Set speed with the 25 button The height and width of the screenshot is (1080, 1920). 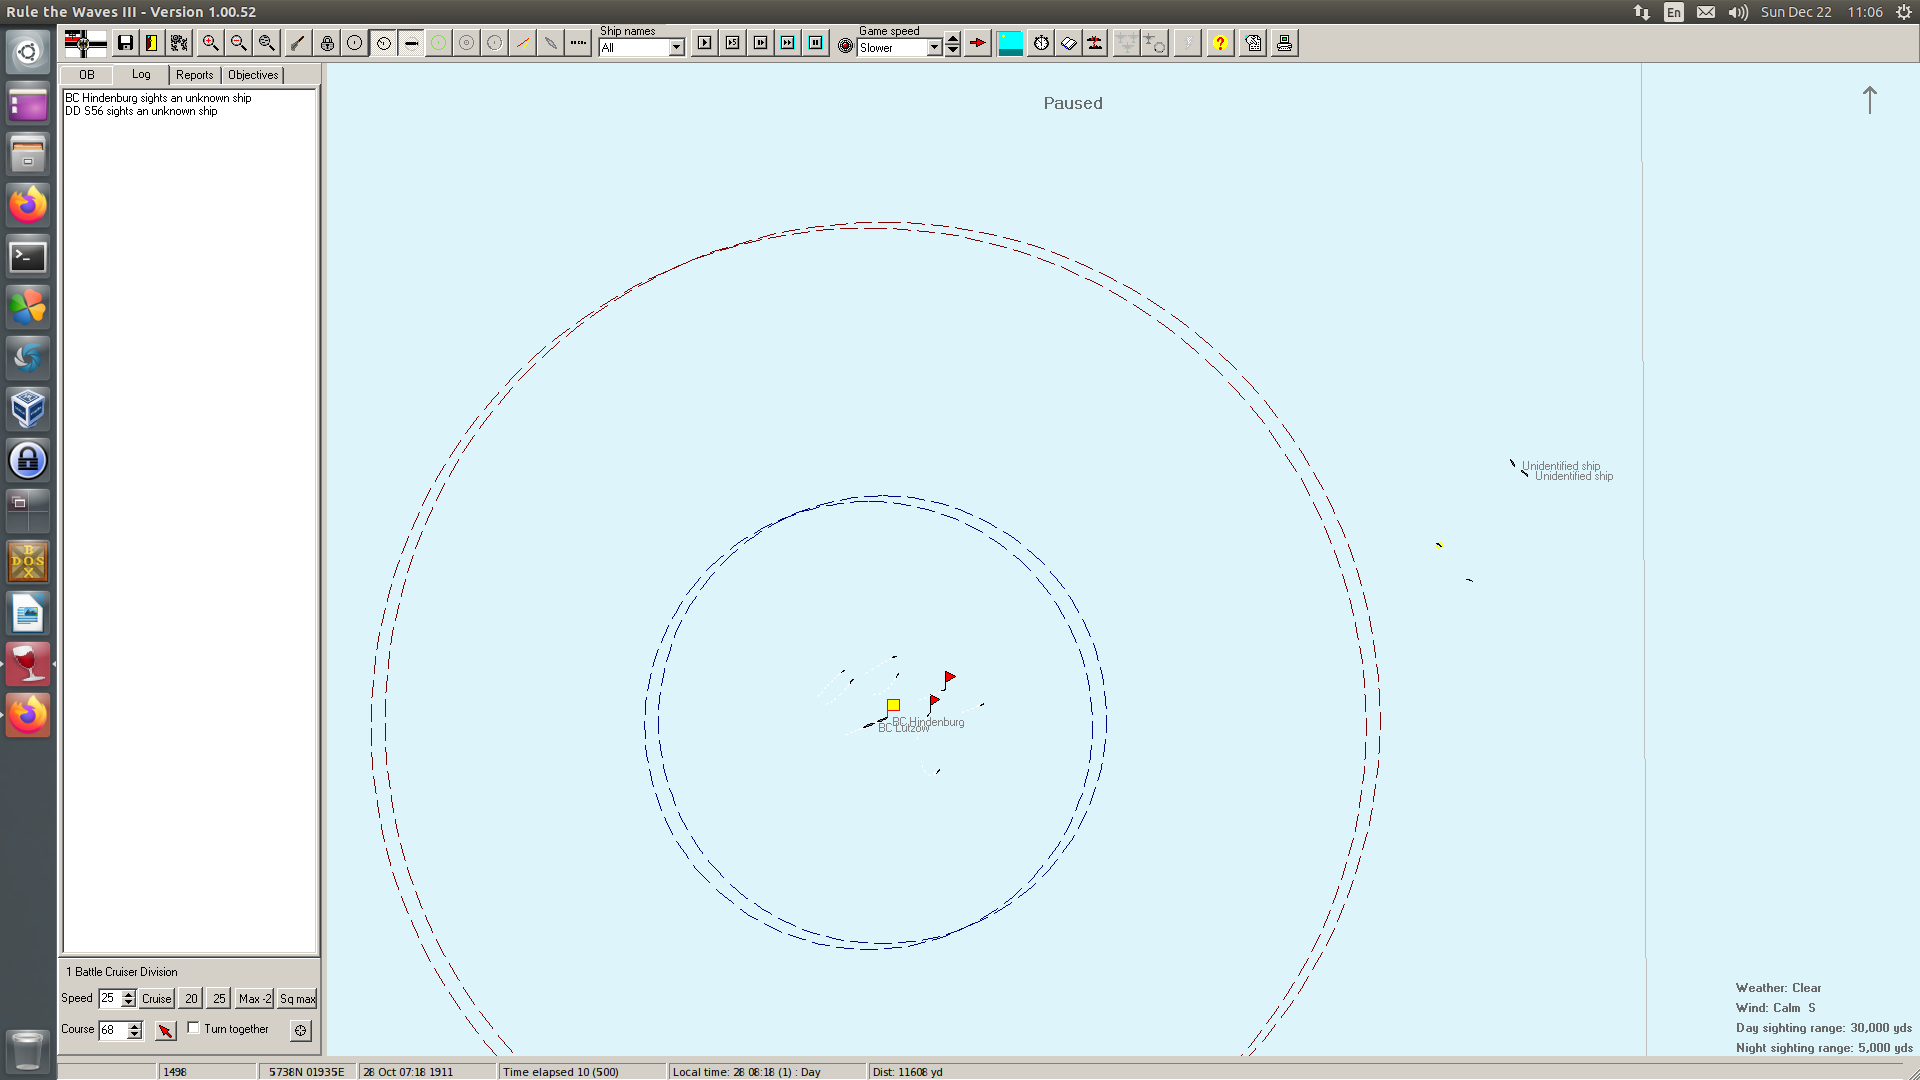click(x=219, y=998)
